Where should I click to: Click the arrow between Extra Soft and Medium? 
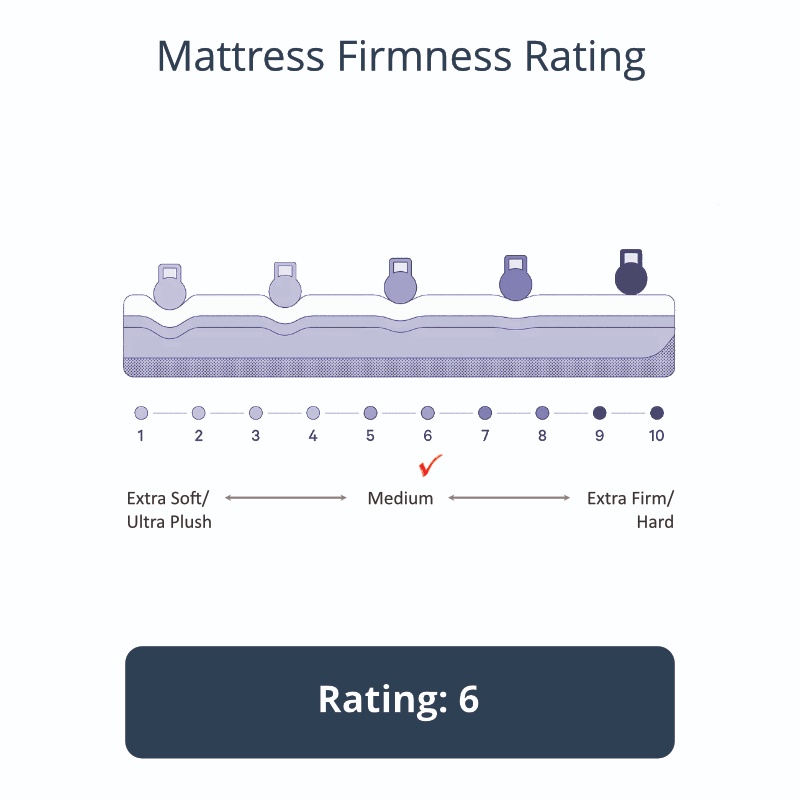pyautogui.click(x=286, y=497)
